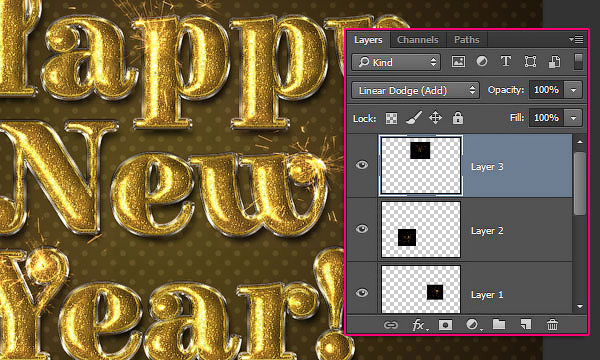600x360 pixels.
Task: Open the Opacity slider dropdown arrow
Action: point(573,90)
